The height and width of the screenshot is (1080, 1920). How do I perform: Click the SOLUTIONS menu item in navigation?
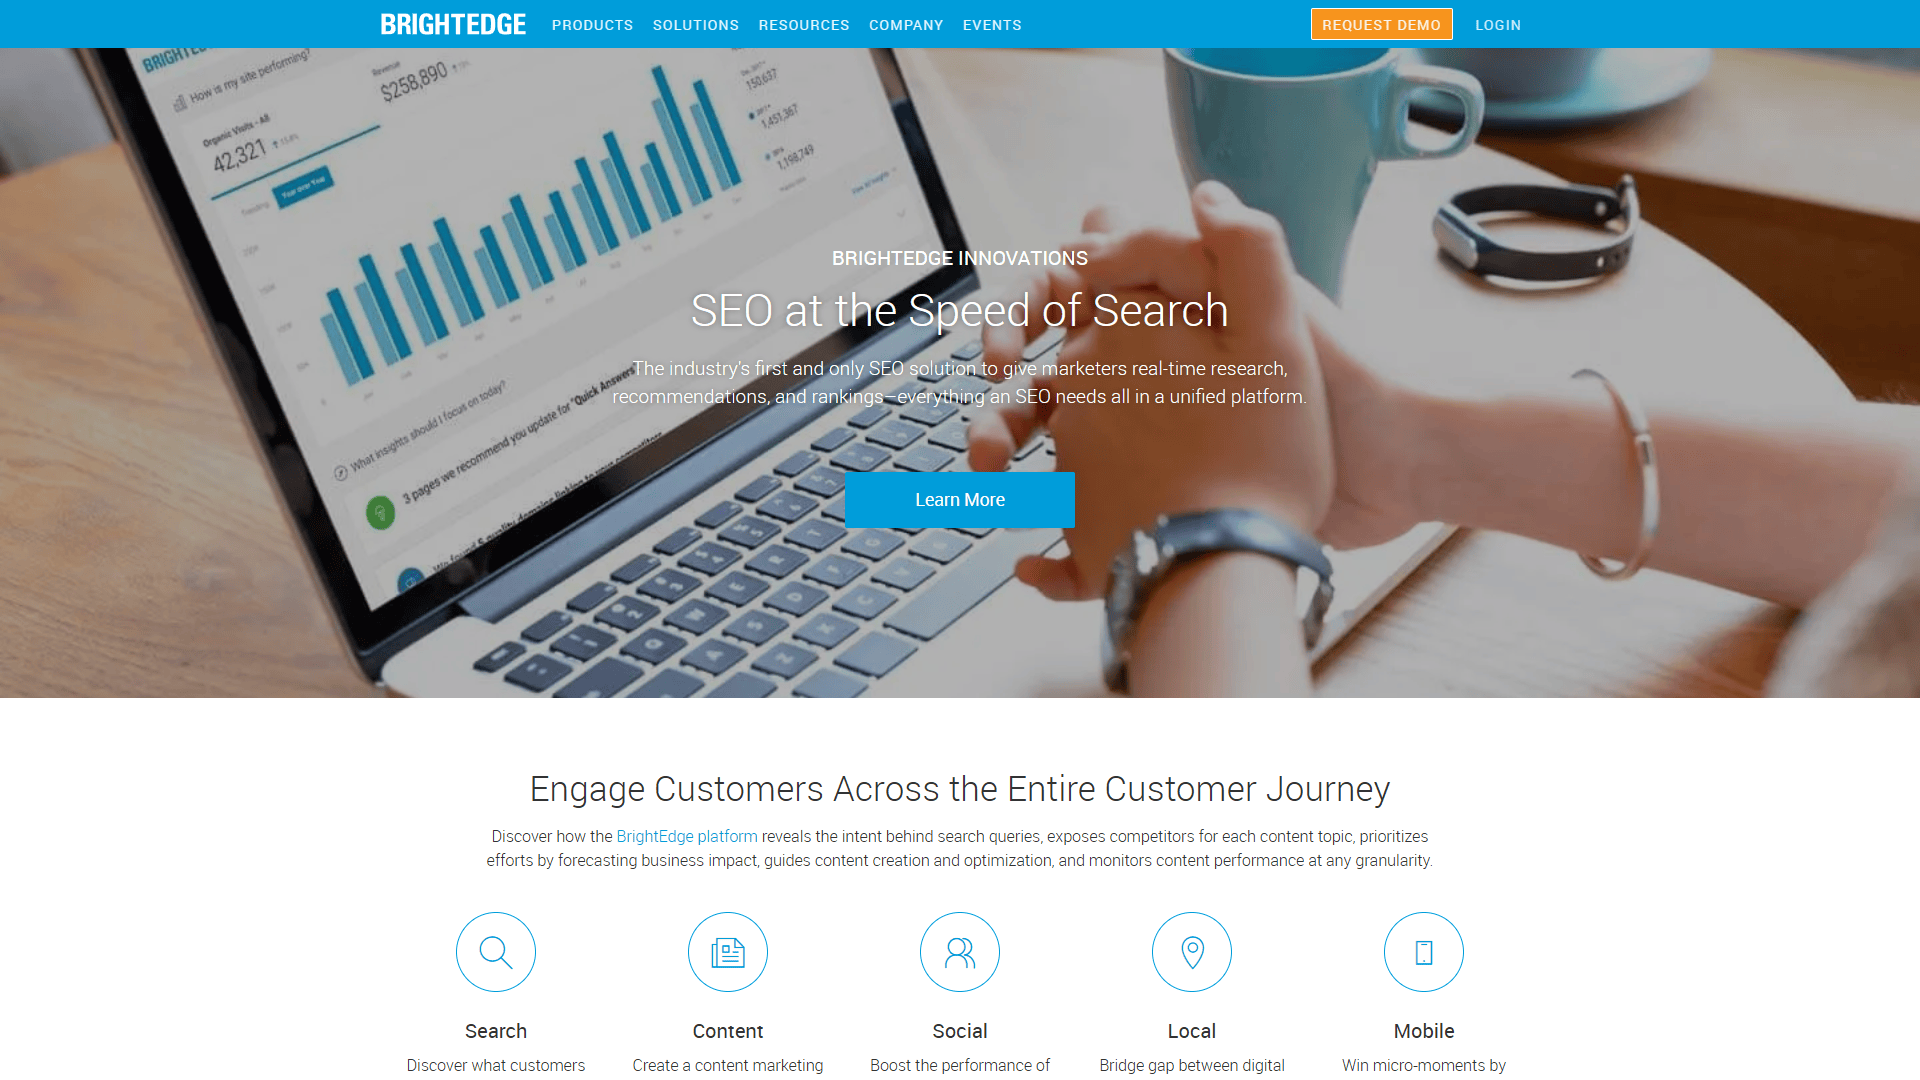696,24
